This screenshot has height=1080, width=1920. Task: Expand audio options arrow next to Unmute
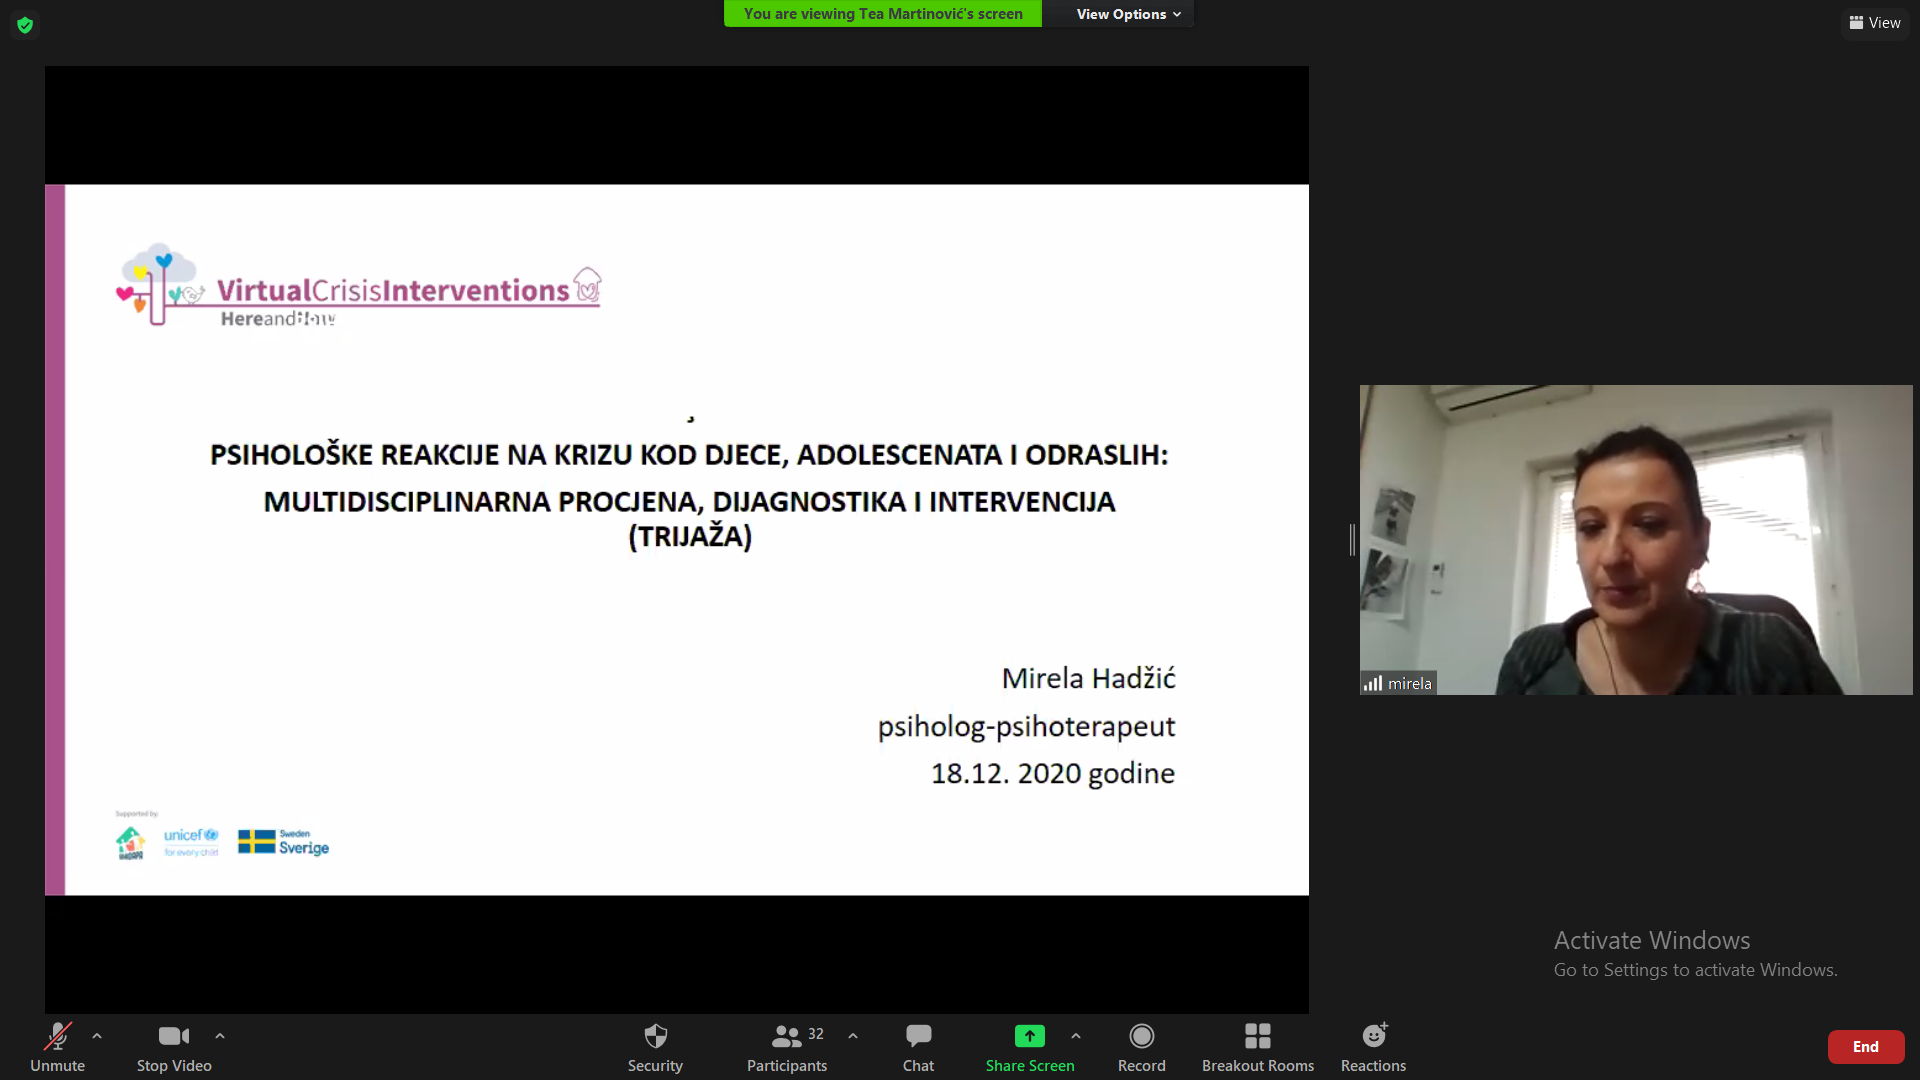(x=97, y=1036)
